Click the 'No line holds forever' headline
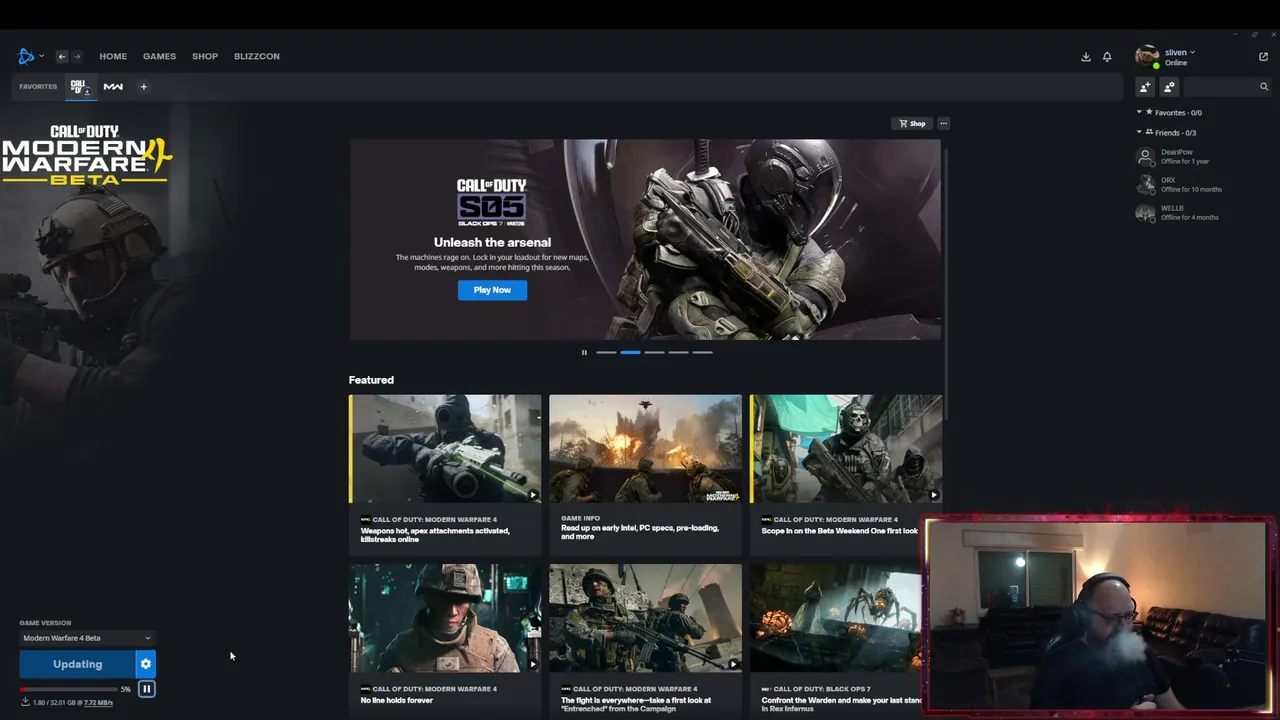 pos(397,700)
